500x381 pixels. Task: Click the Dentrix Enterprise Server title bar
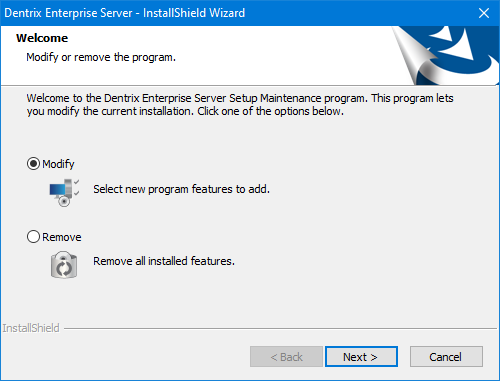tap(125, 13)
